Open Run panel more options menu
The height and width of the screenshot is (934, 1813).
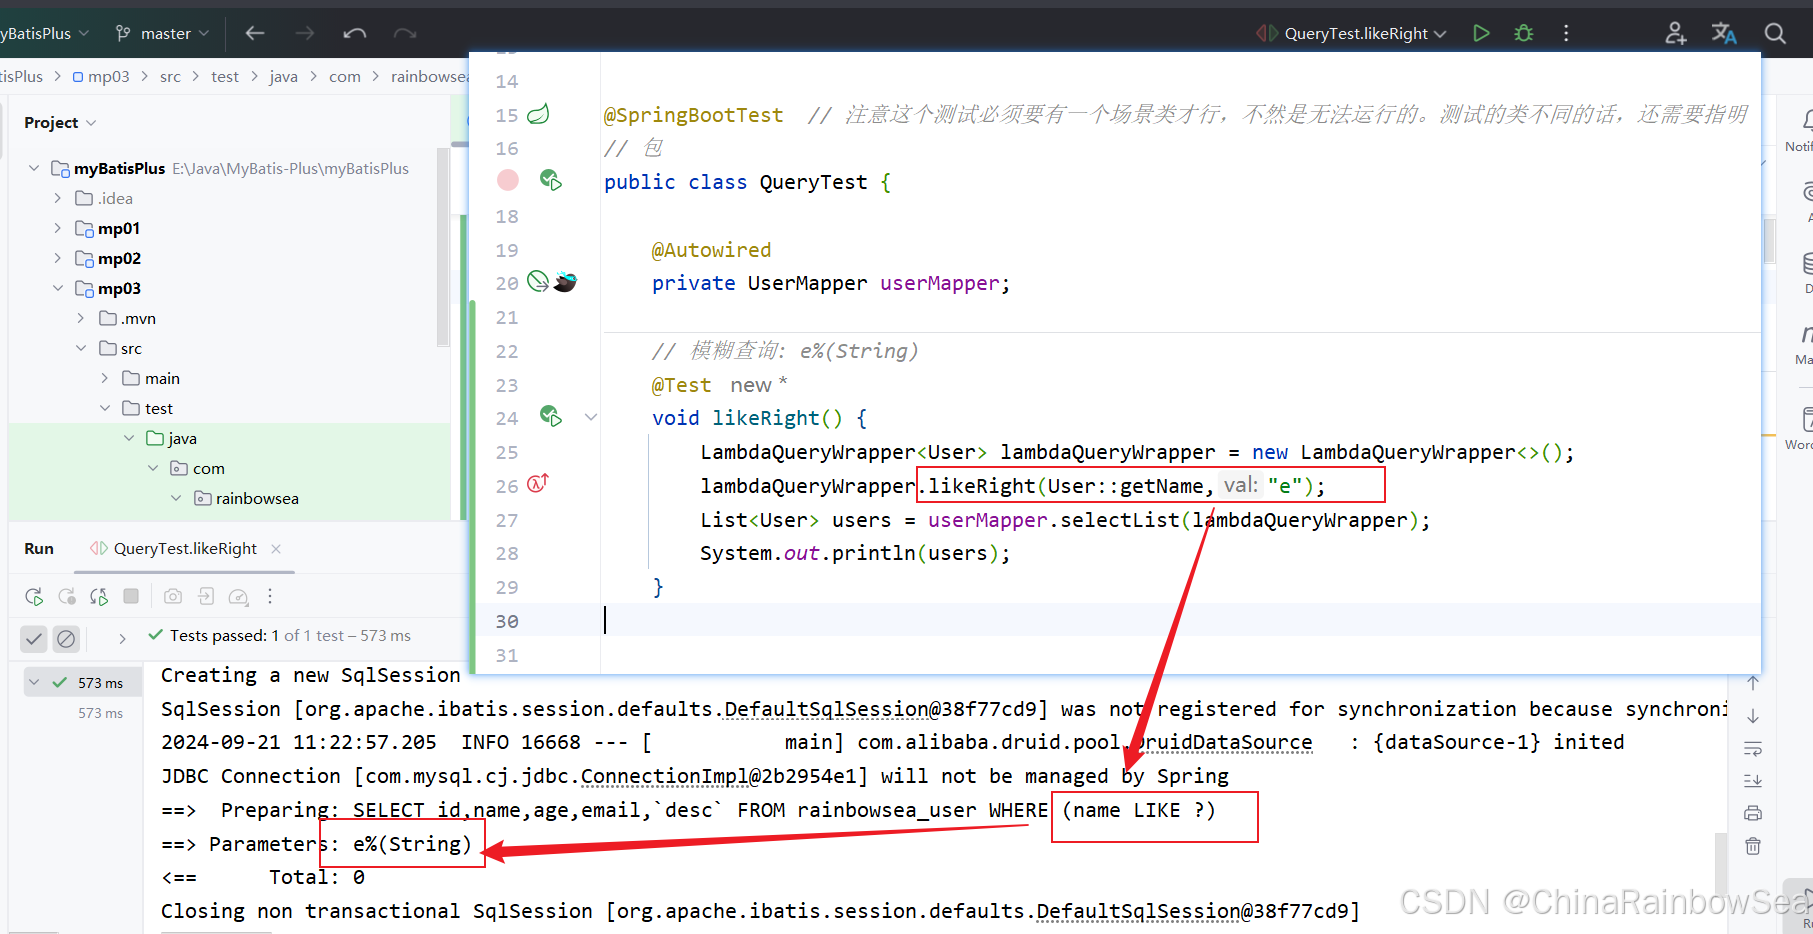tap(270, 596)
